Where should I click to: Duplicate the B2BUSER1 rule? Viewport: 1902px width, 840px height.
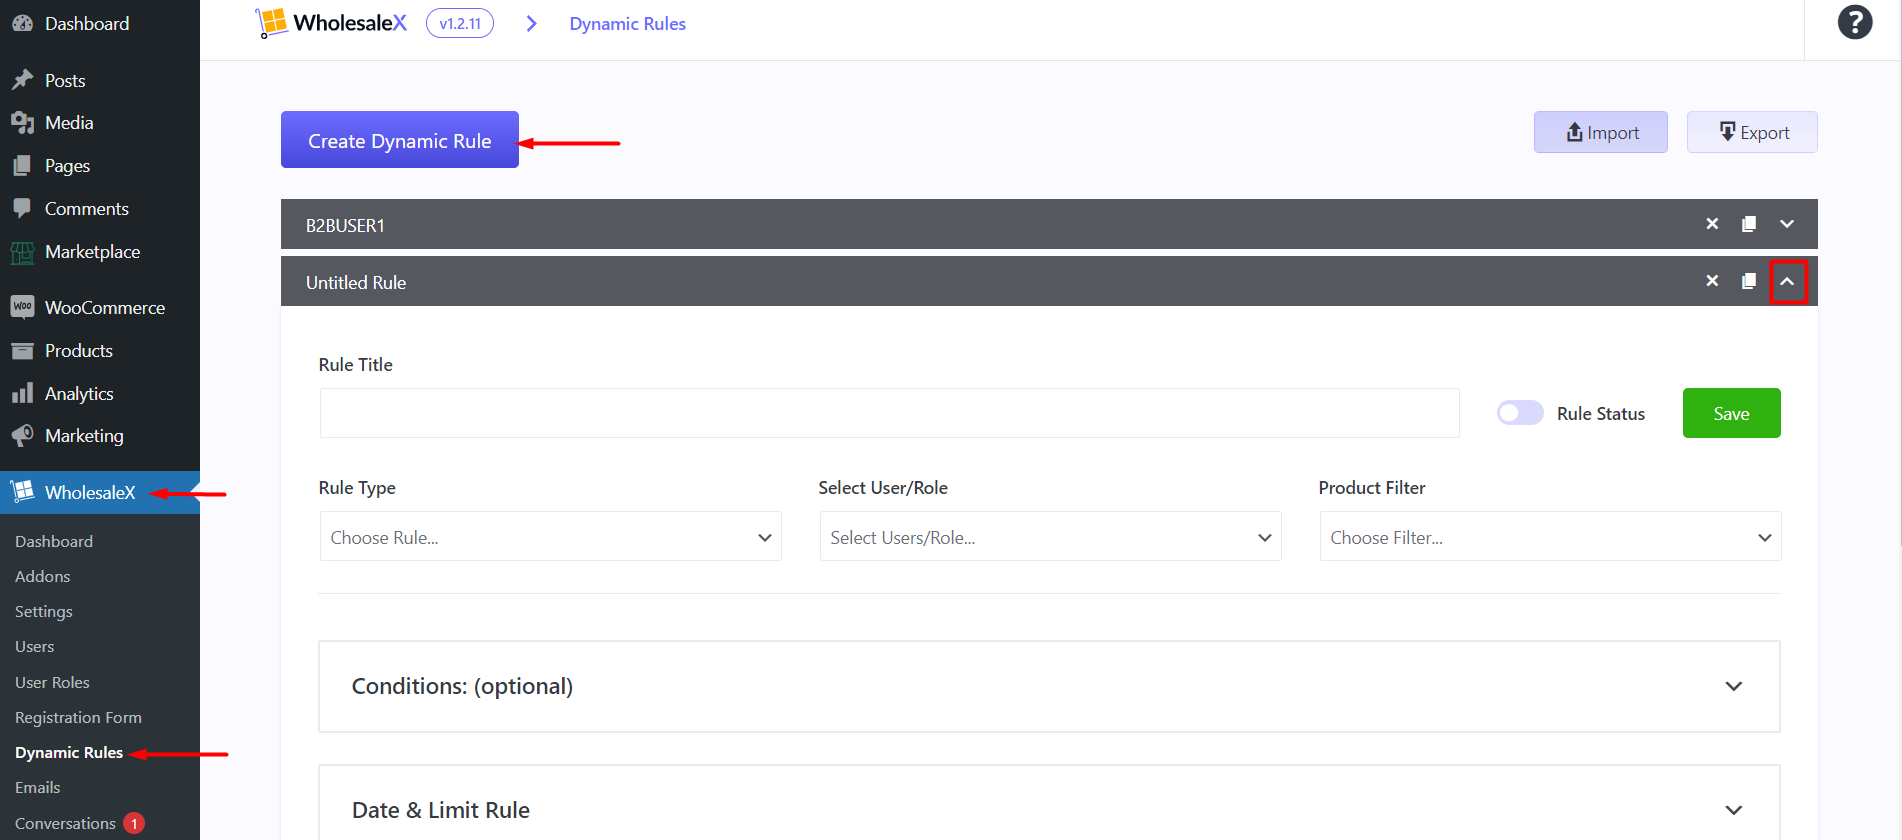pyautogui.click(x=1749, y=224)
